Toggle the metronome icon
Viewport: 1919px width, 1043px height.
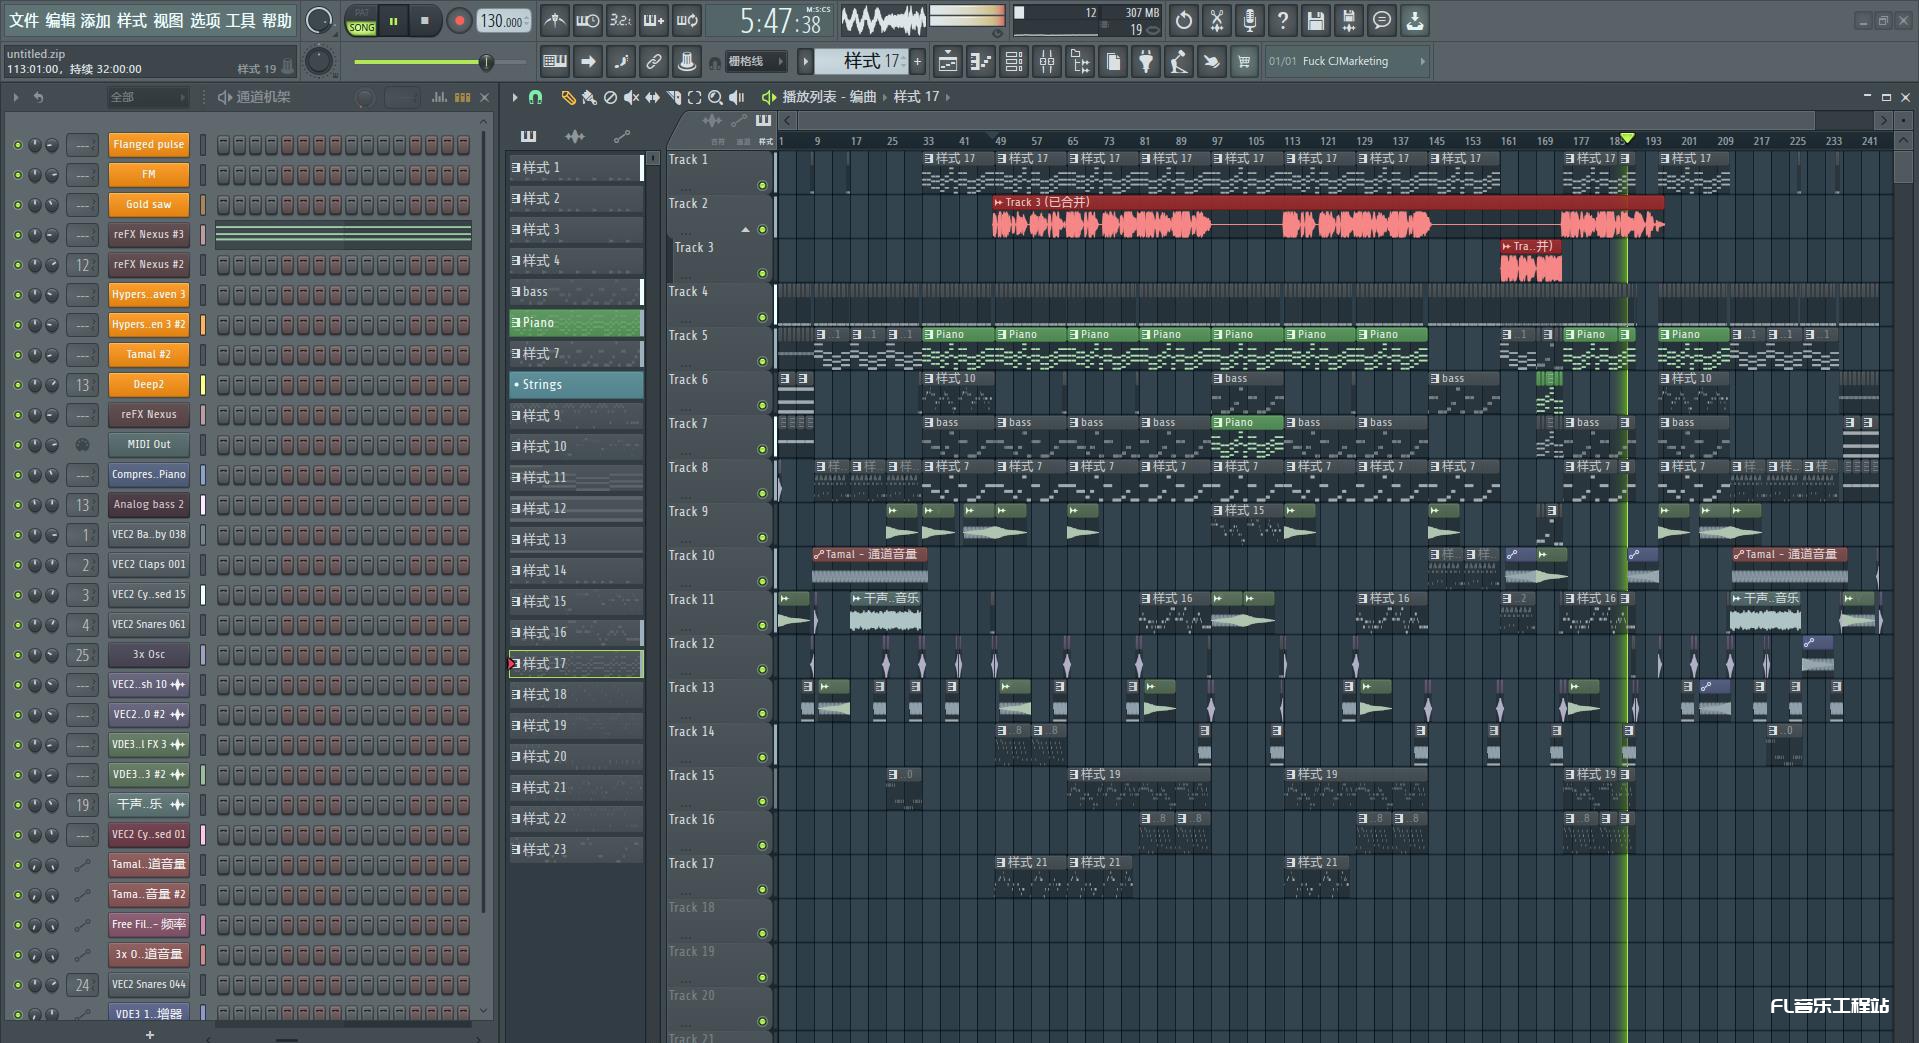555,20
